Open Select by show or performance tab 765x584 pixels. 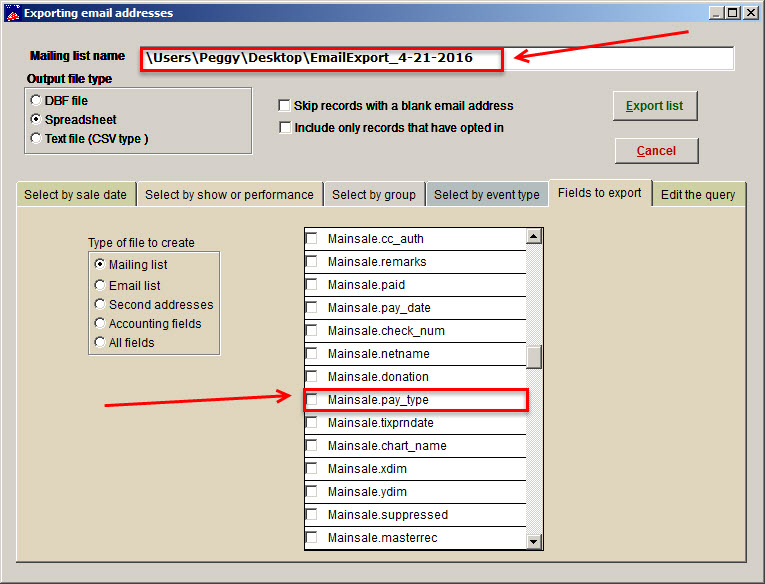click(229, 195)
